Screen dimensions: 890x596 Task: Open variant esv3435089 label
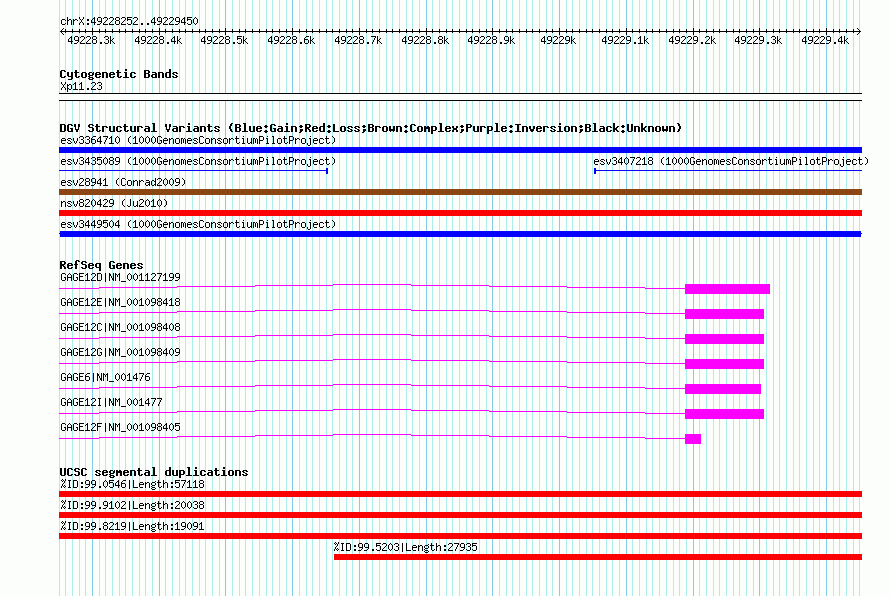[198, 161]
